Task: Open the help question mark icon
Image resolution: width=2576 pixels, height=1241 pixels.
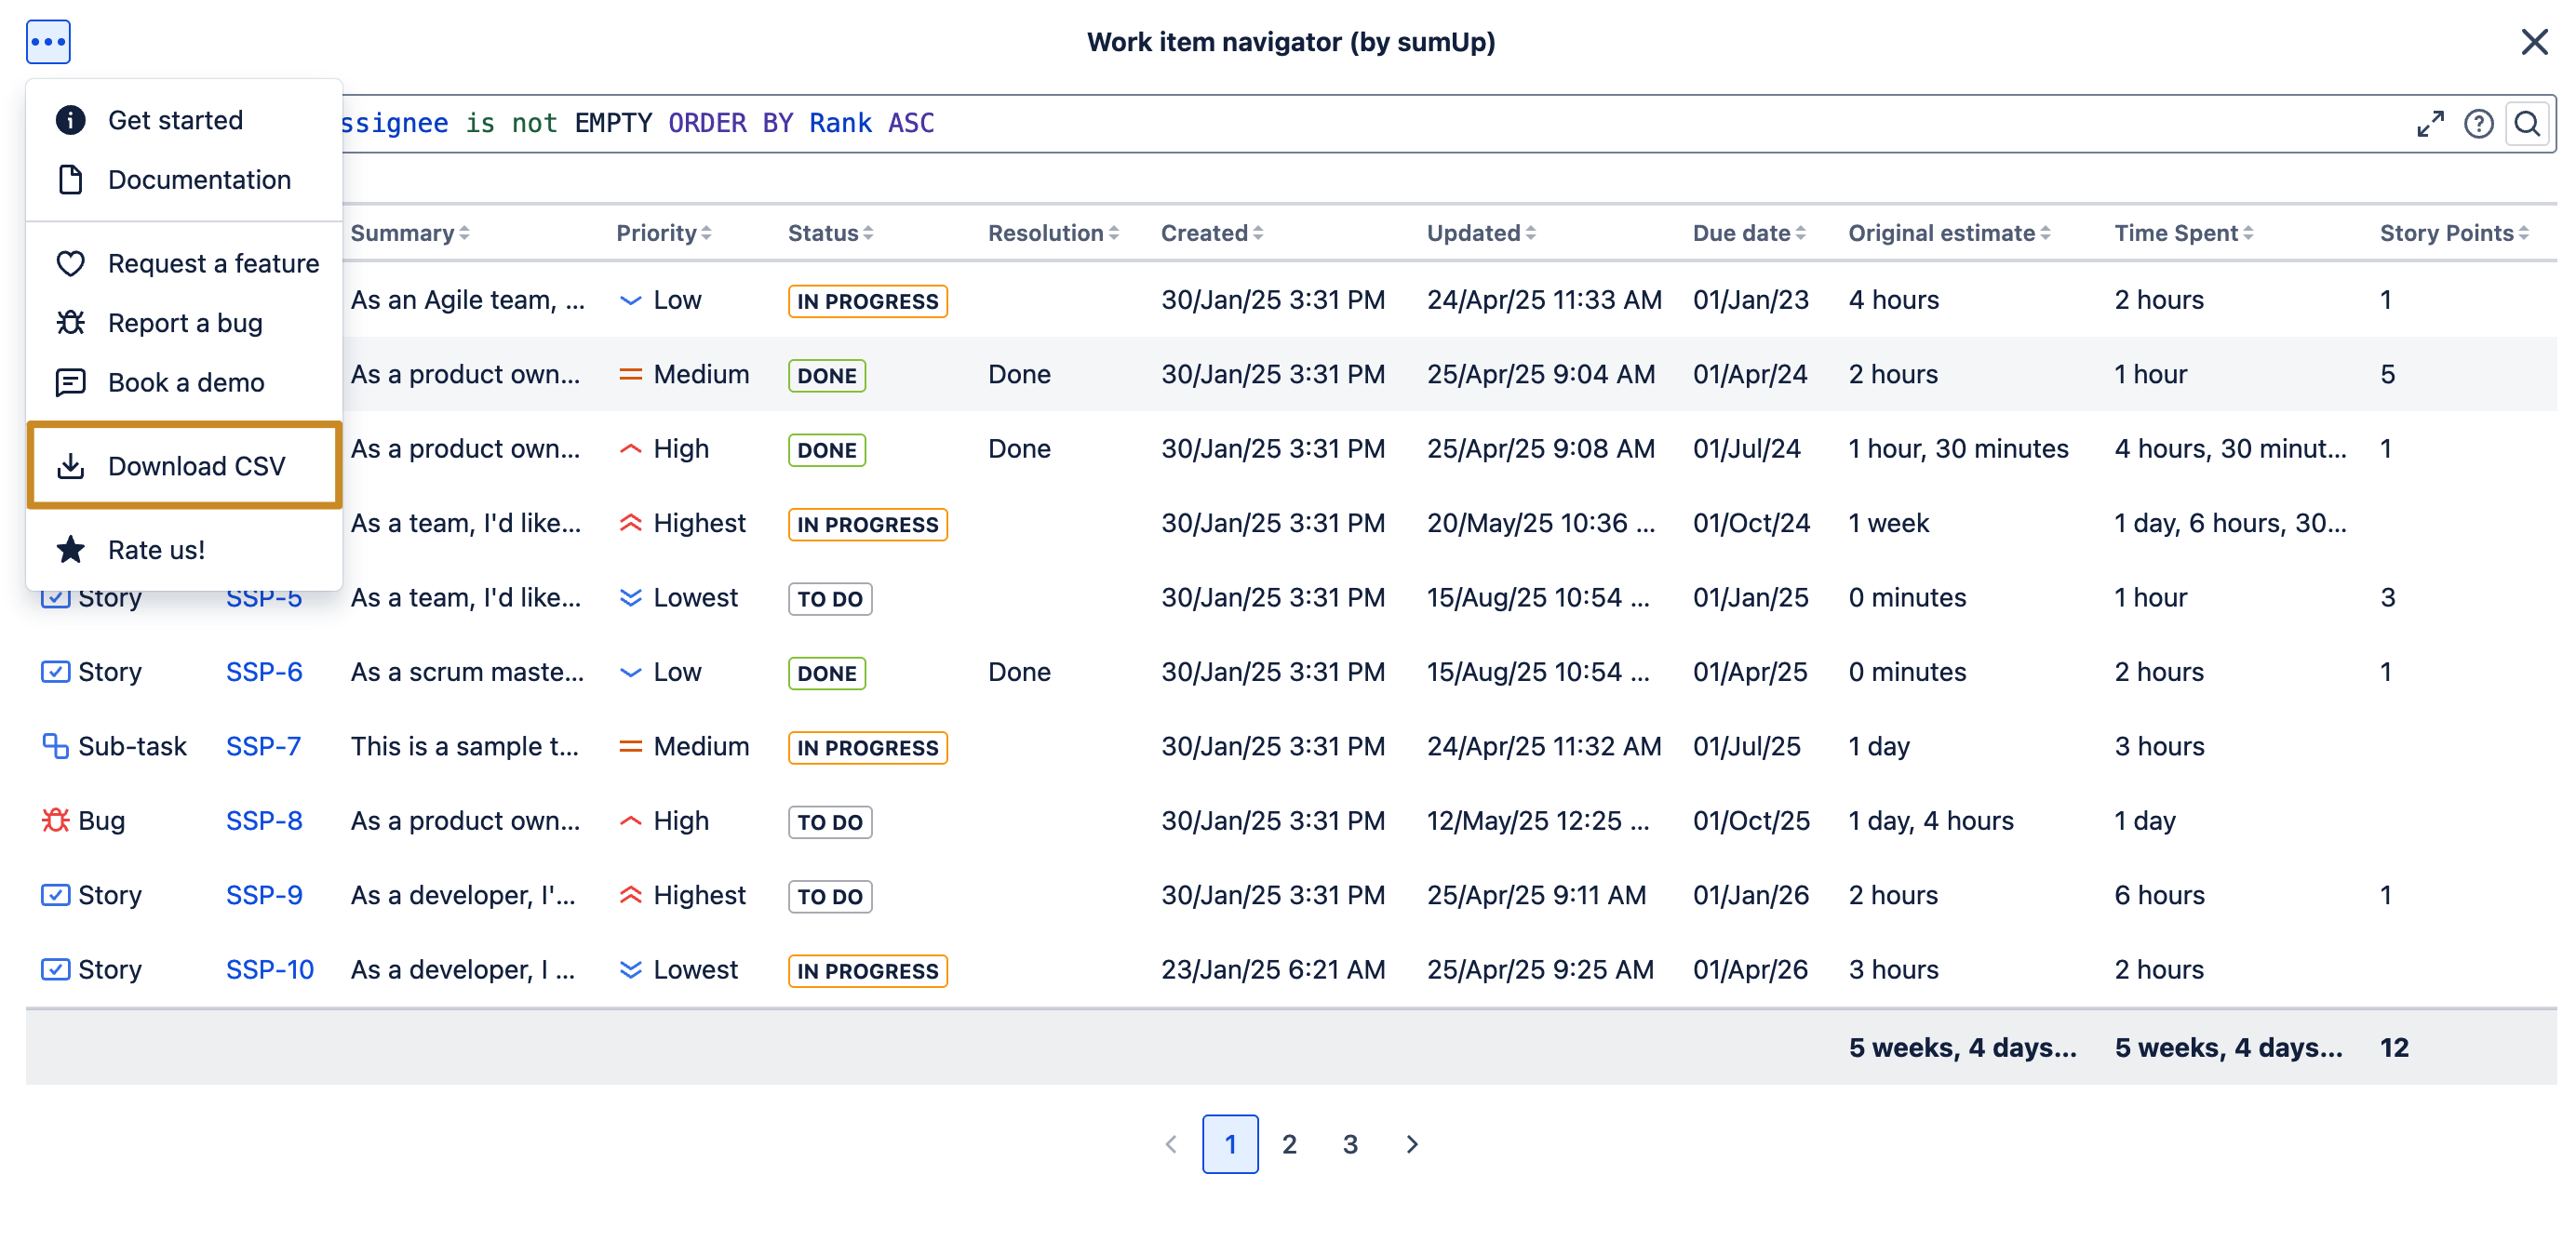Action: (x=2478, y=124)
